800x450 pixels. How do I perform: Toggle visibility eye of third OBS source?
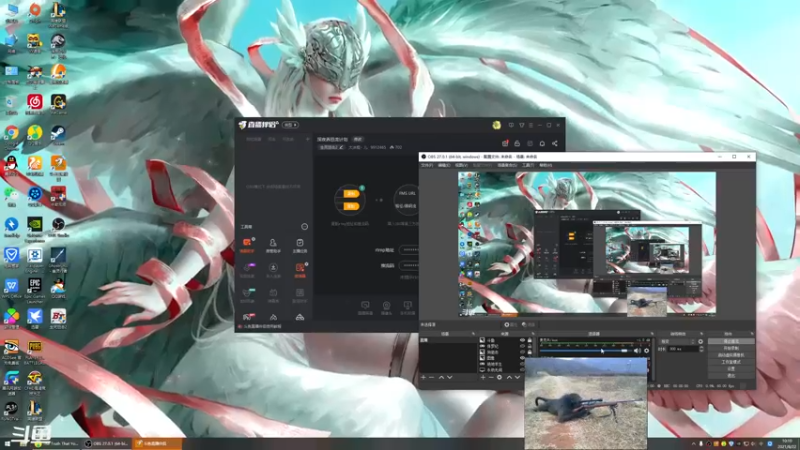pyautogui.click(x=522, y=352)
